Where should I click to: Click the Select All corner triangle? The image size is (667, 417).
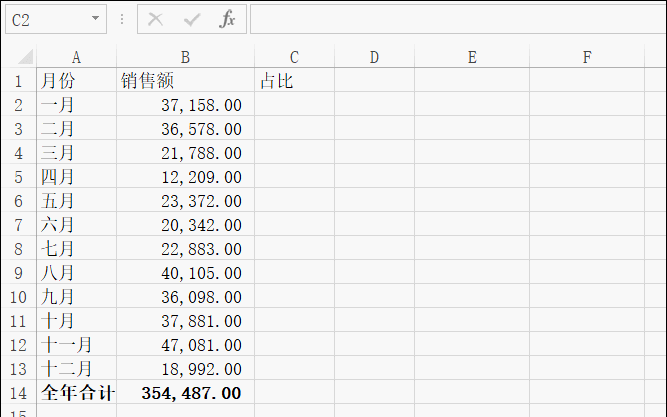pyautogui.click(x=25, y=57)
